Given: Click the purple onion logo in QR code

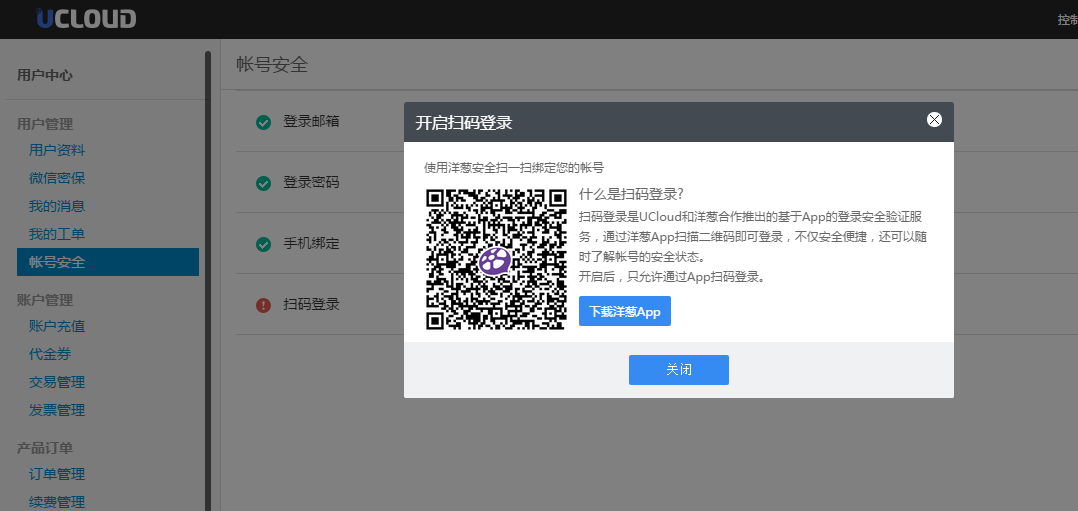Looking at the screenshot, I should tap(495, 261).
